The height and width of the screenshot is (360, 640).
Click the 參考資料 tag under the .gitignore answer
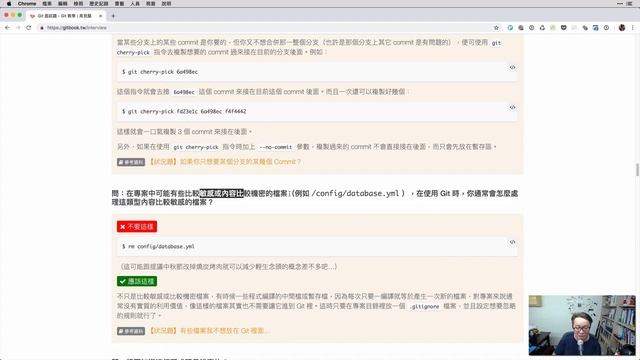(x=131, y=331)
